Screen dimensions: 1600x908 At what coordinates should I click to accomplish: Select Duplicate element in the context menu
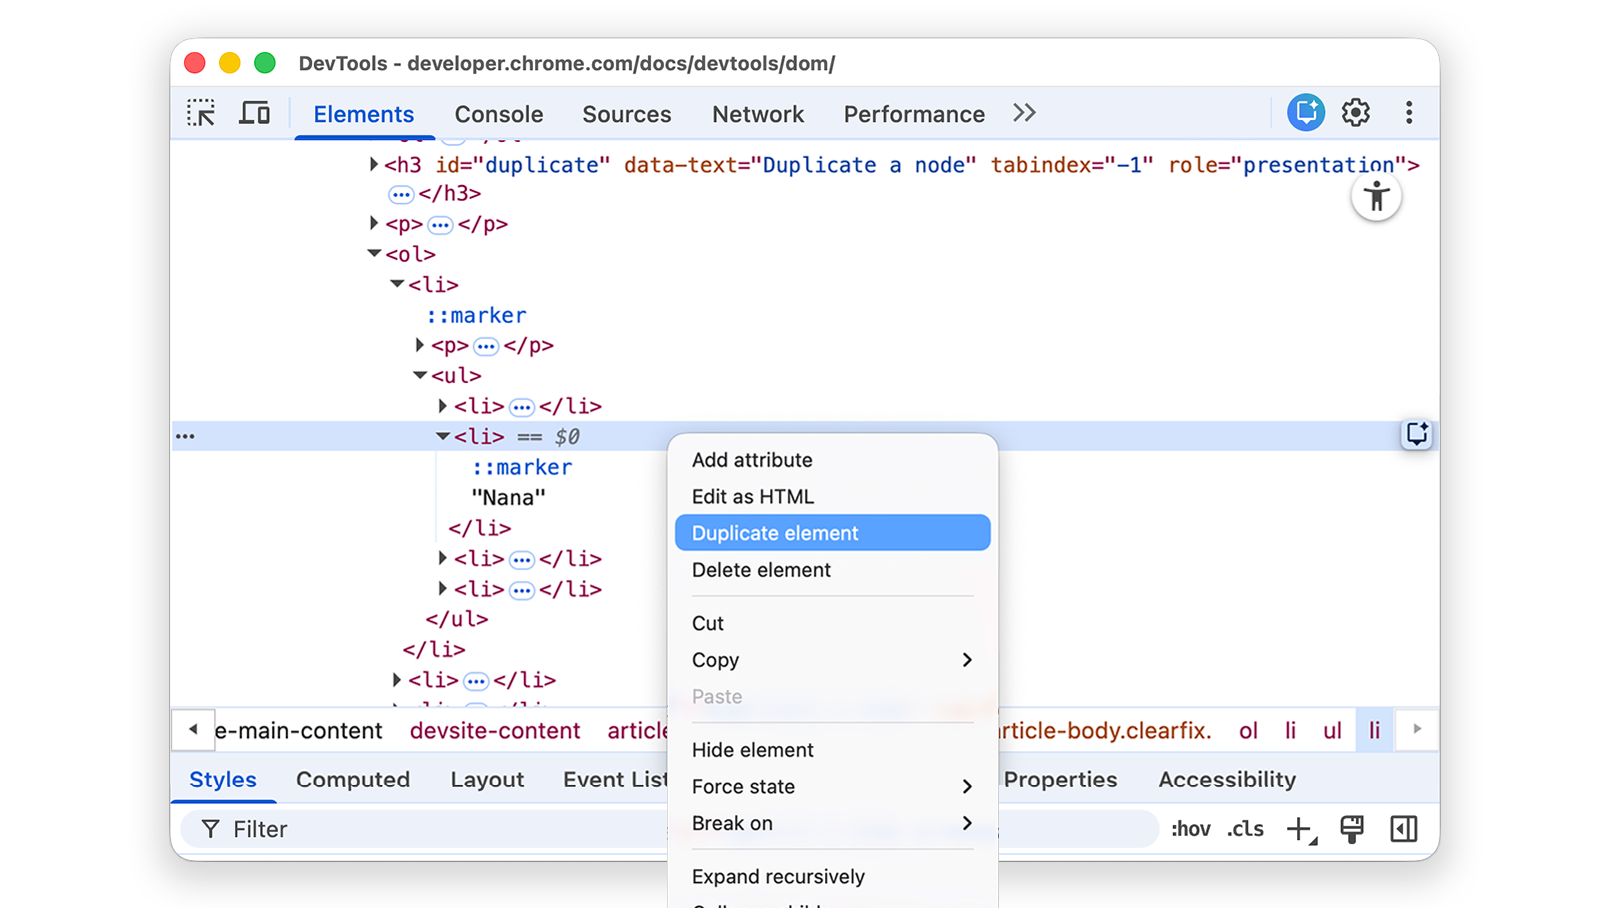[832, 532]
